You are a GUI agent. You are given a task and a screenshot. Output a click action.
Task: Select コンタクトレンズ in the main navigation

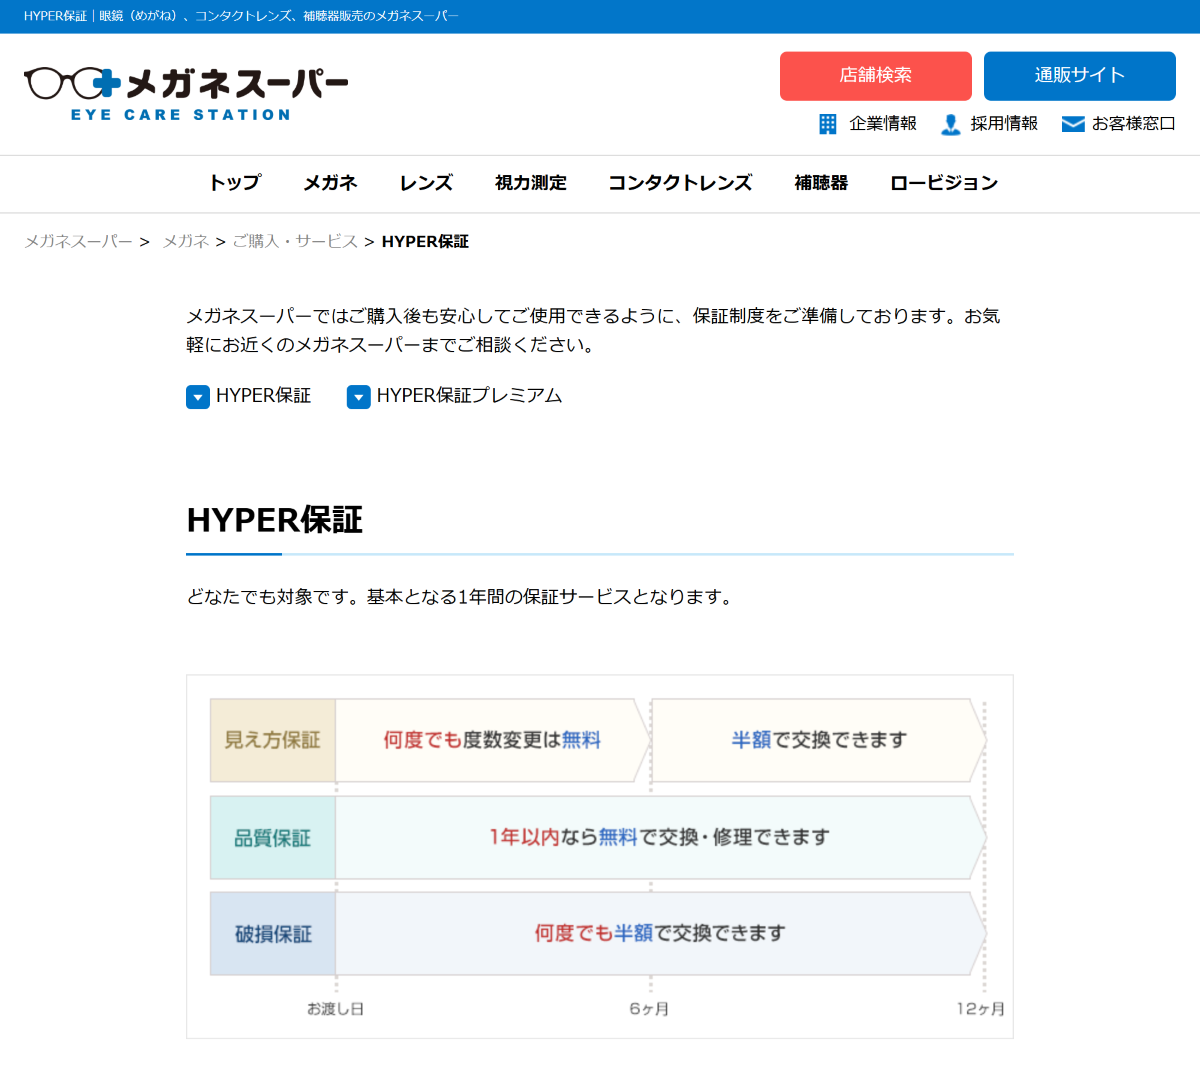pos(680,183)
